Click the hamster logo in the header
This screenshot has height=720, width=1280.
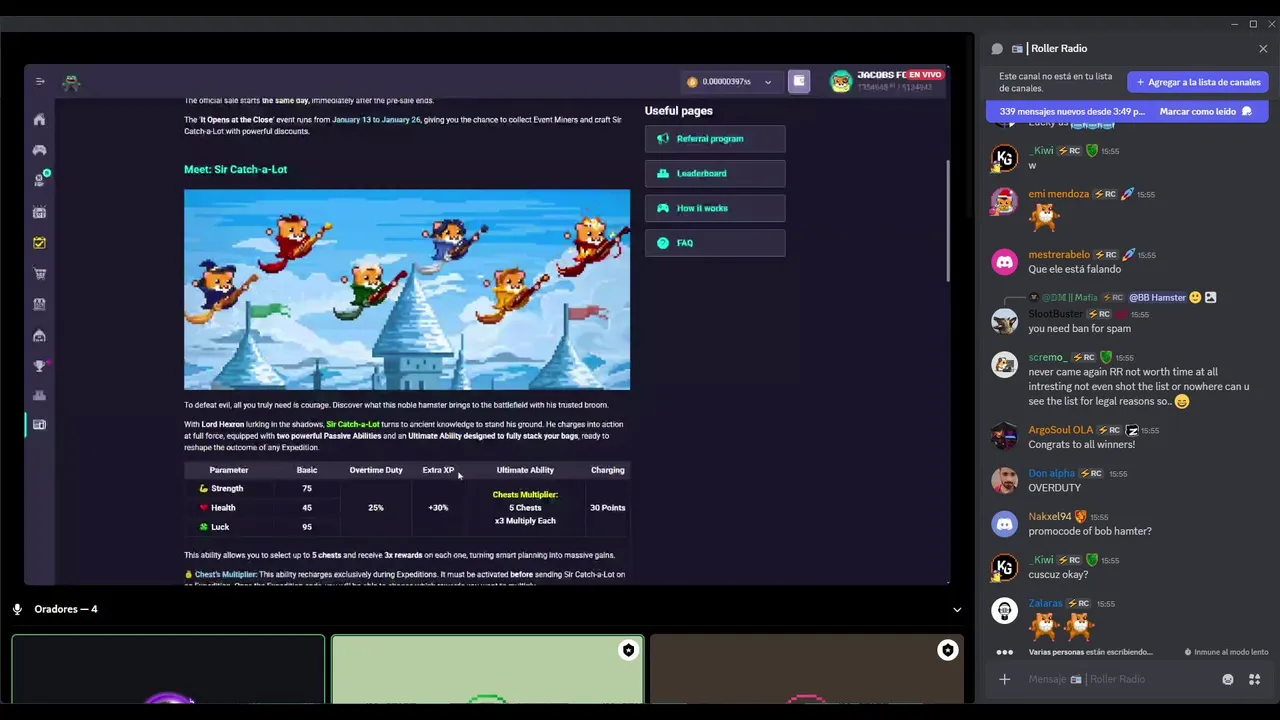click(x=71, y=83)
